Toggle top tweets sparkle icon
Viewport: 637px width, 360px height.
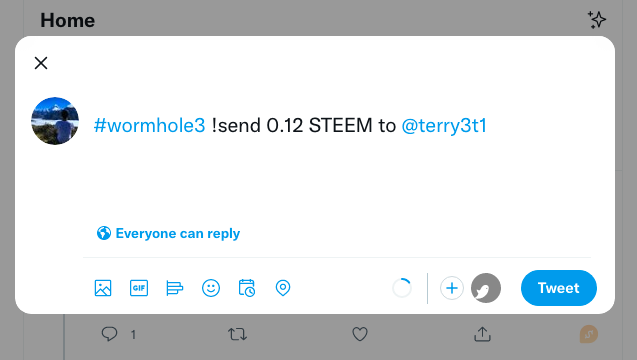596,20
